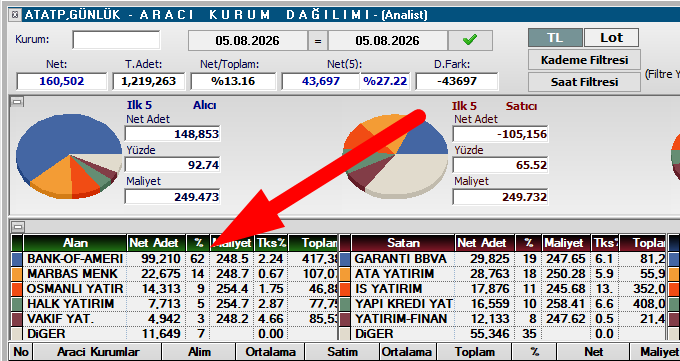Click the blue swatch beside BANK-OF-AMERI

[17, 259]
